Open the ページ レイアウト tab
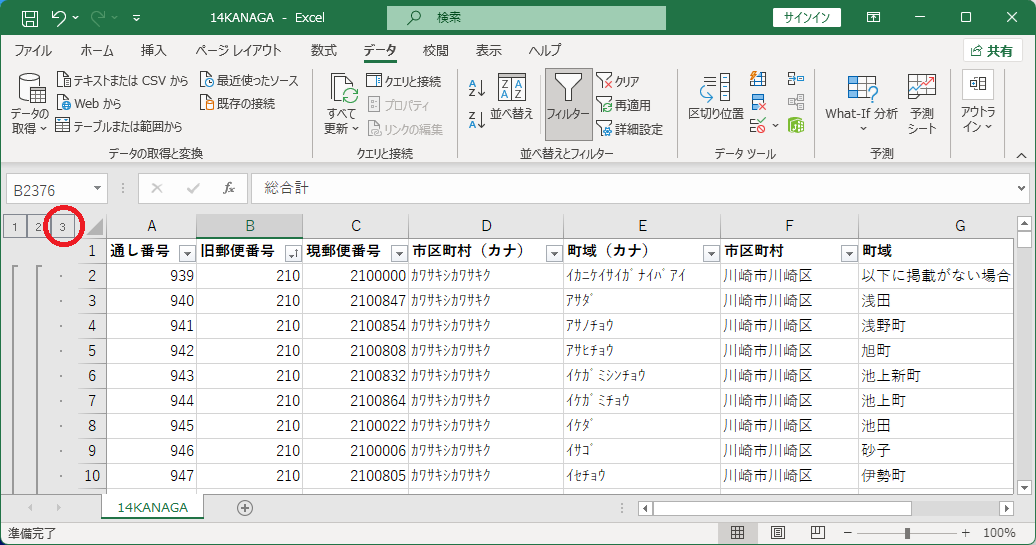This screenshot has height=545, width=1036. point(238,50)
